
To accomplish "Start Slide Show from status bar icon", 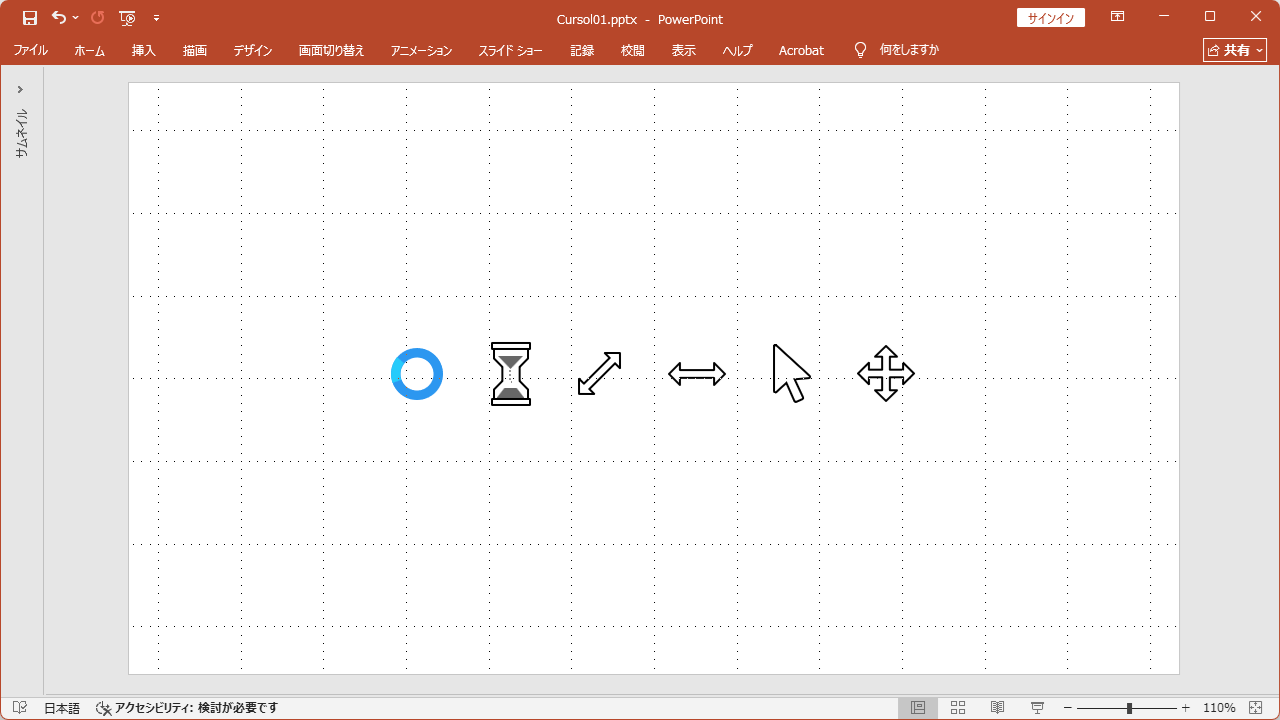I will [x=1037, y=708].
